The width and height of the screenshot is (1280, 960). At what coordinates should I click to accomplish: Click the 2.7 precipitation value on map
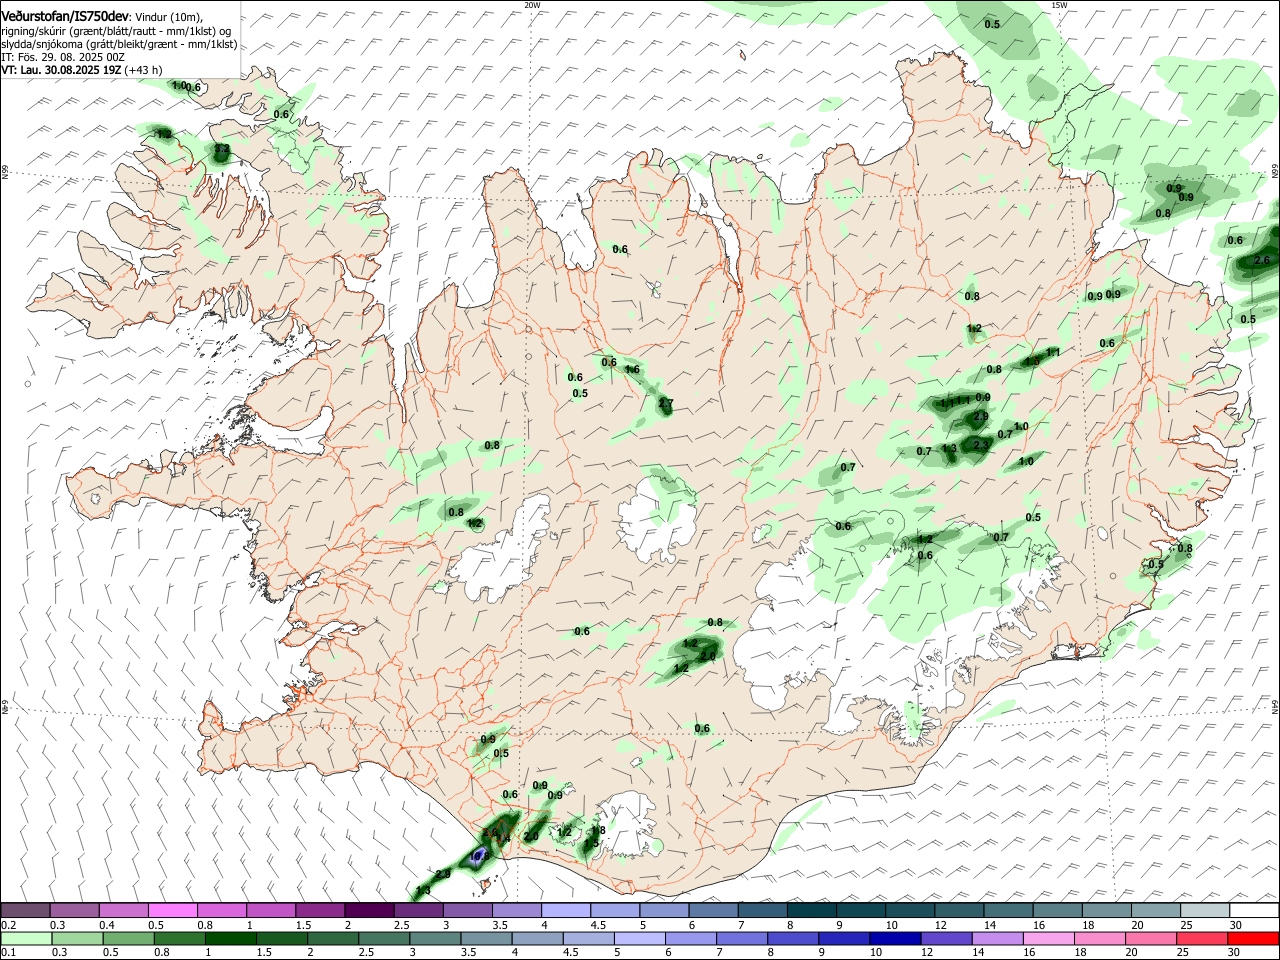click(x=666, y=404)
